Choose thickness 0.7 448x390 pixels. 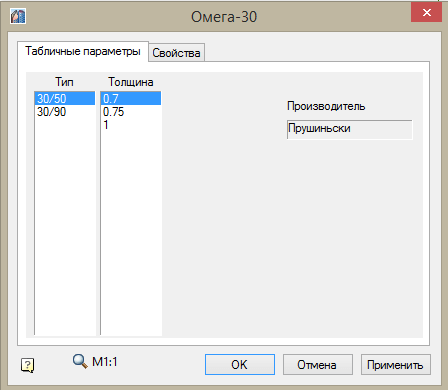tap(131, 99)
